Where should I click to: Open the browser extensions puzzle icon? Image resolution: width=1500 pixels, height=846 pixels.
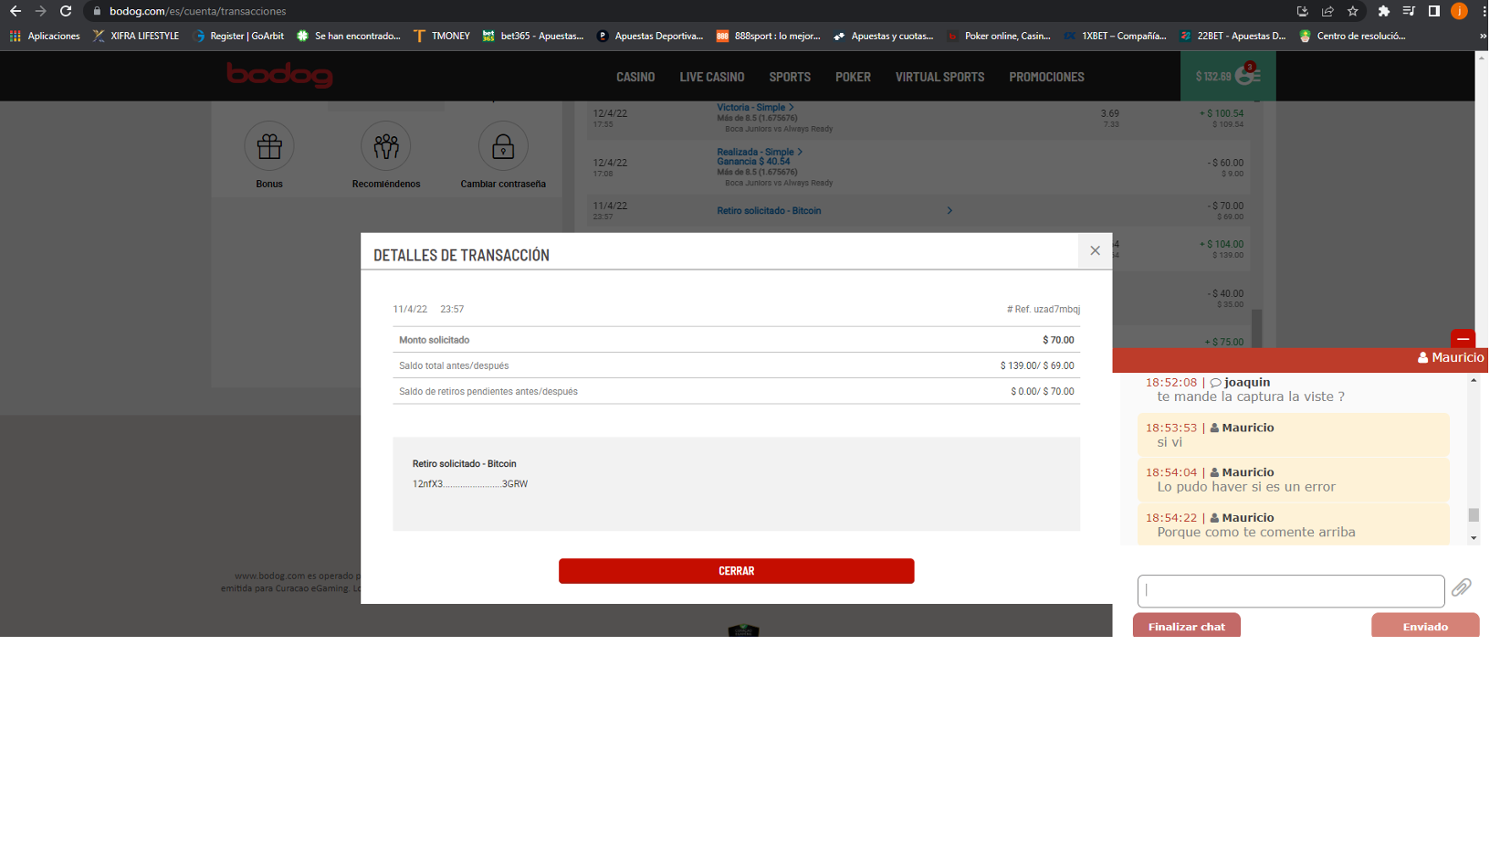click(1383, 11)
